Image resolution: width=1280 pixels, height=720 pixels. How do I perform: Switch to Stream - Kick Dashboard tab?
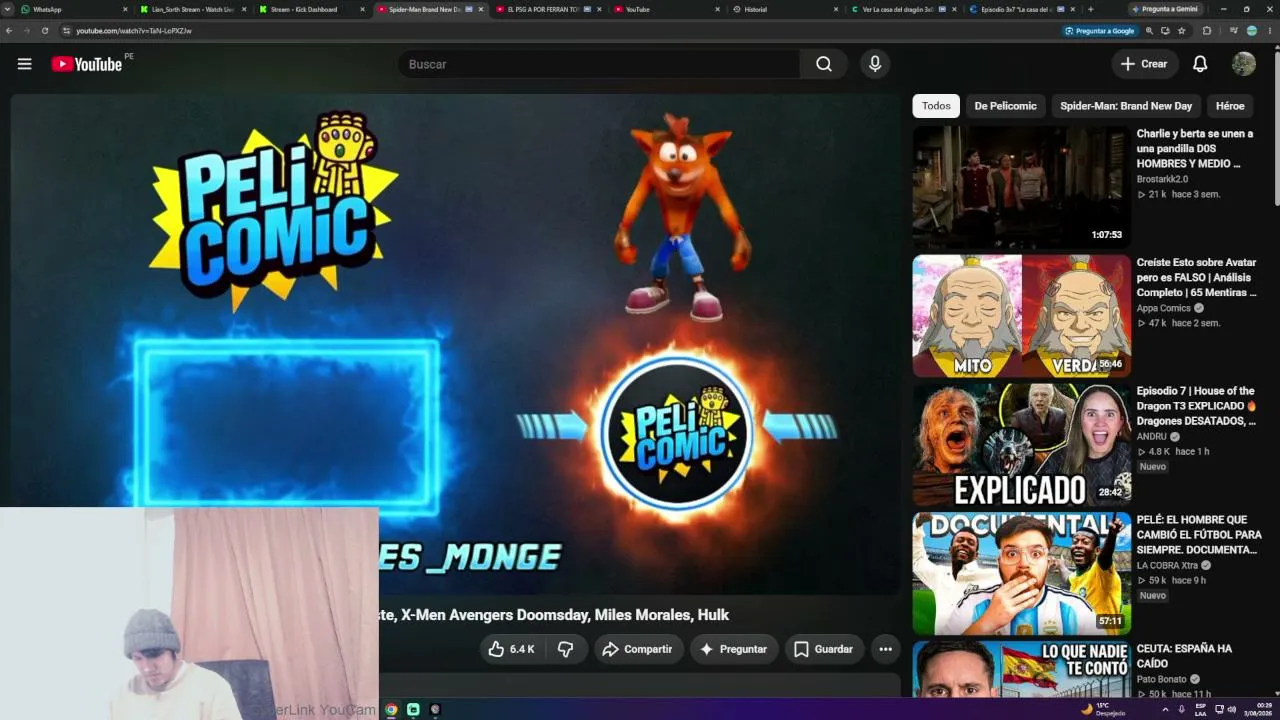[310, 9]
